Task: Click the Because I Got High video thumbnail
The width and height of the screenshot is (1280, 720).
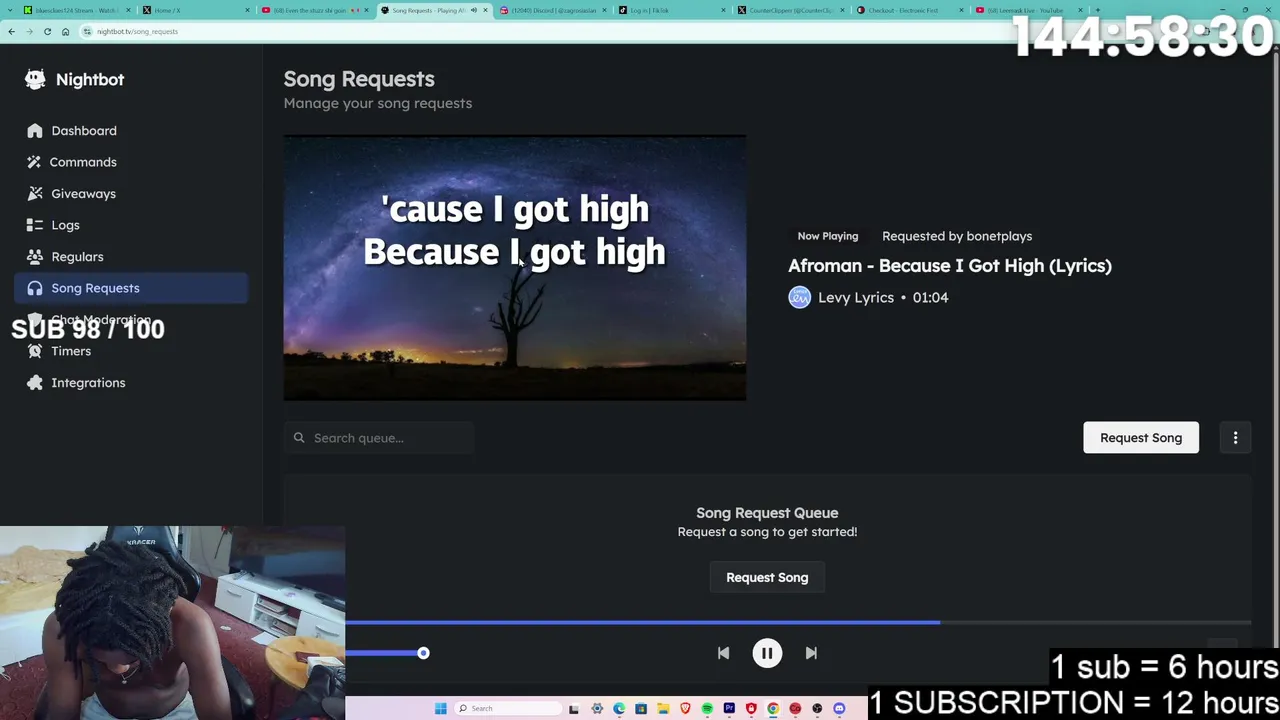Action: 514,268
